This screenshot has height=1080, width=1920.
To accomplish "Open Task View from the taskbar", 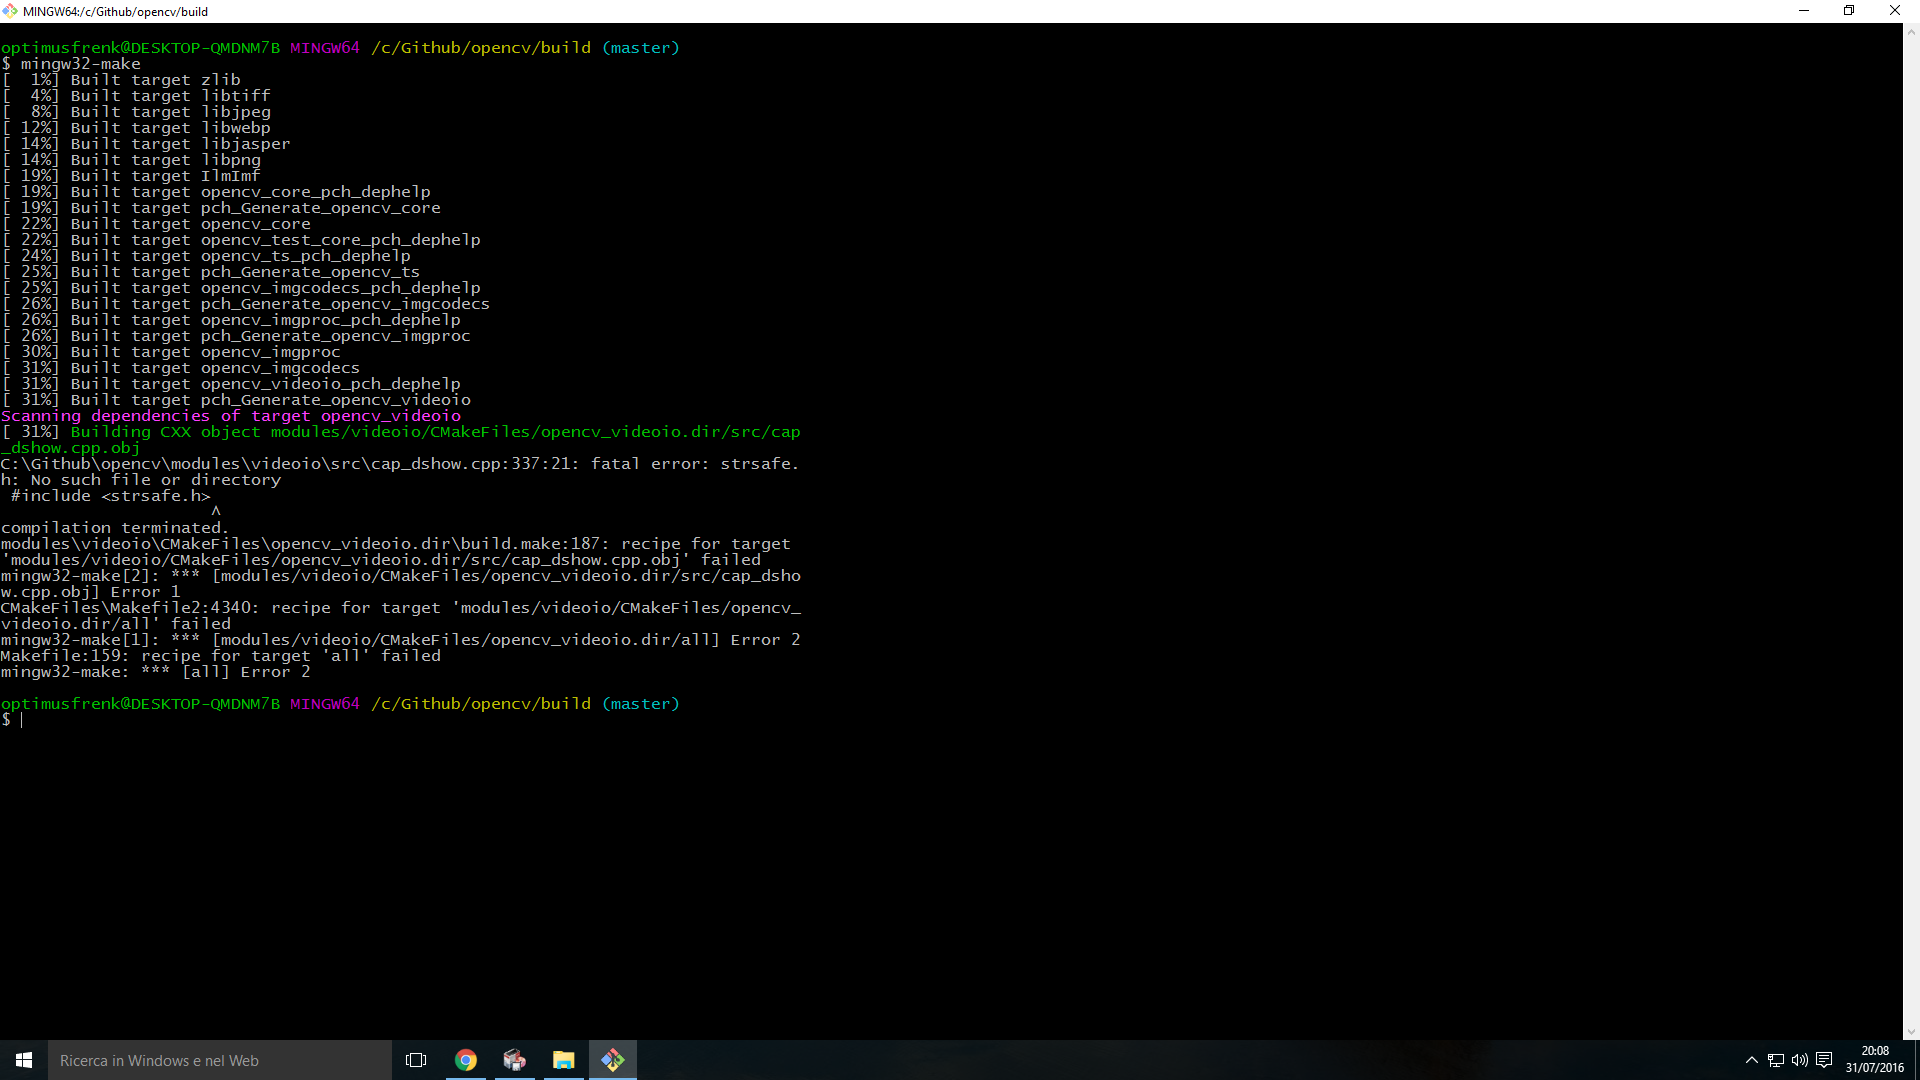I will coord(416,1060).
